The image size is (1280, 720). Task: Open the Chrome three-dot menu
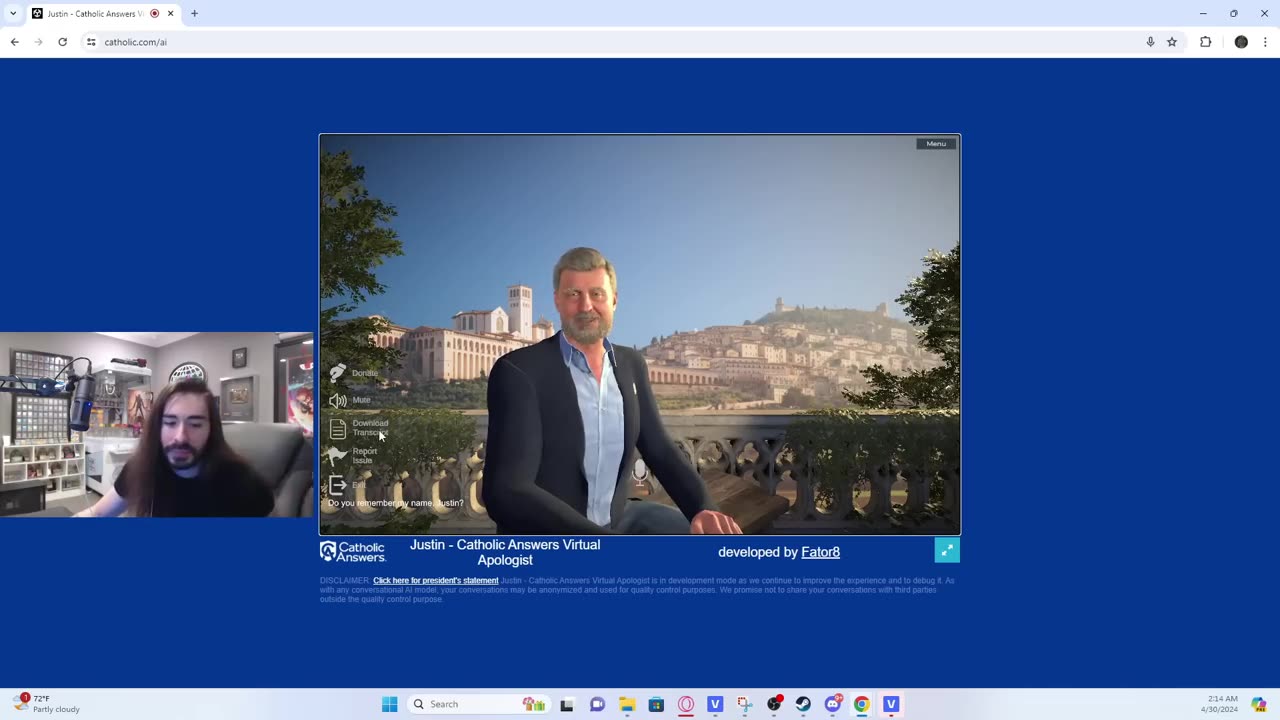click(x=1266, y=42)
